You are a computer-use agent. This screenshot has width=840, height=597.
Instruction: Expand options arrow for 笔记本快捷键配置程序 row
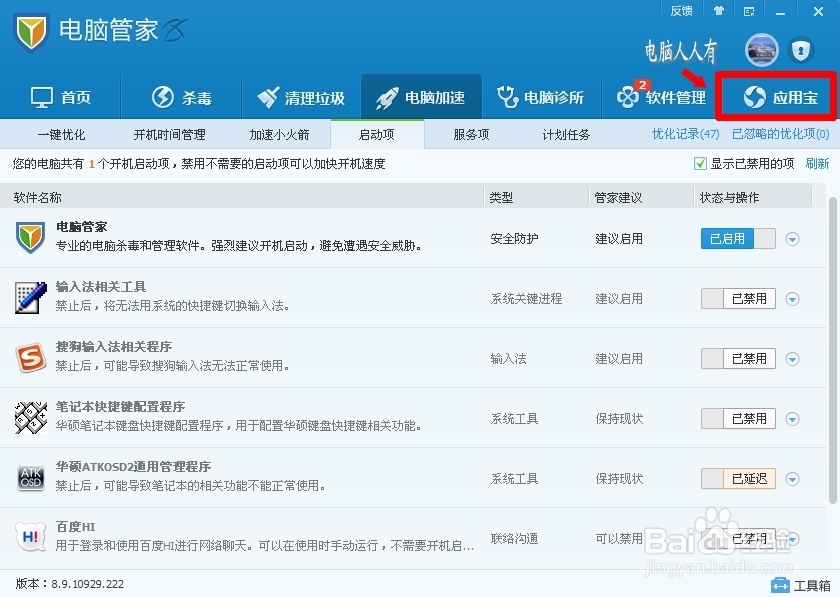point(792,419)
